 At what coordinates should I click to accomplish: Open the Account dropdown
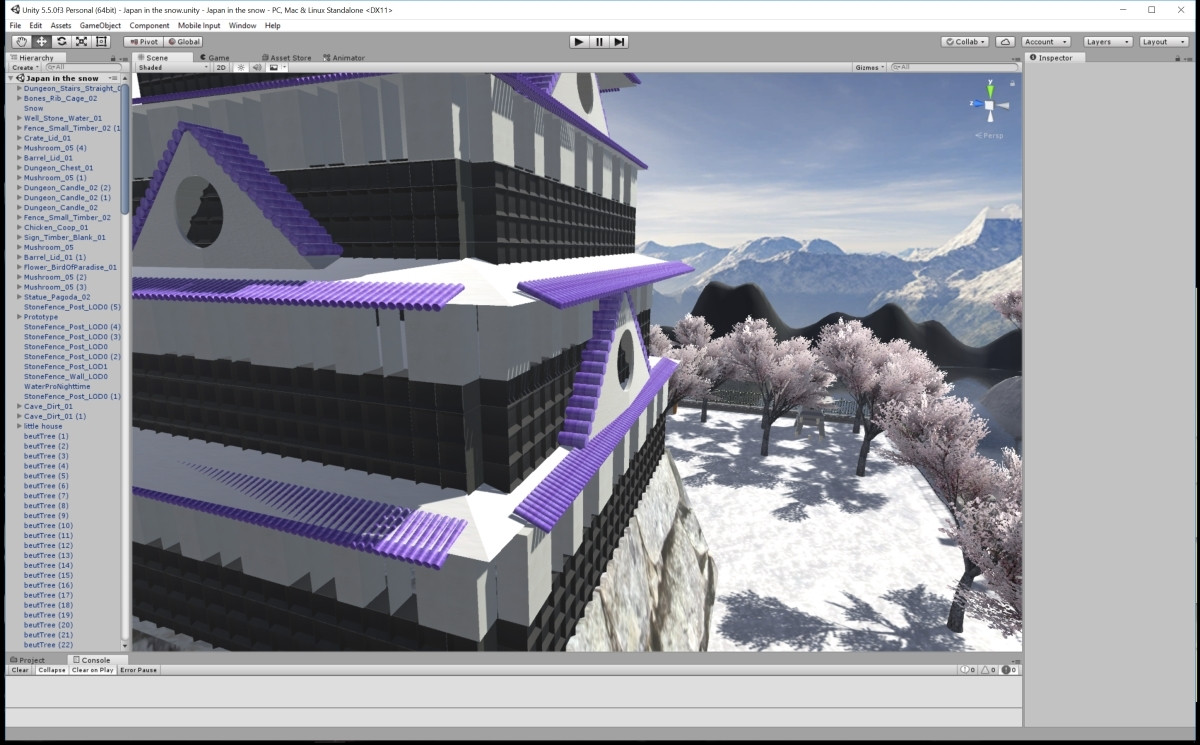click(x=1046, y=42)
